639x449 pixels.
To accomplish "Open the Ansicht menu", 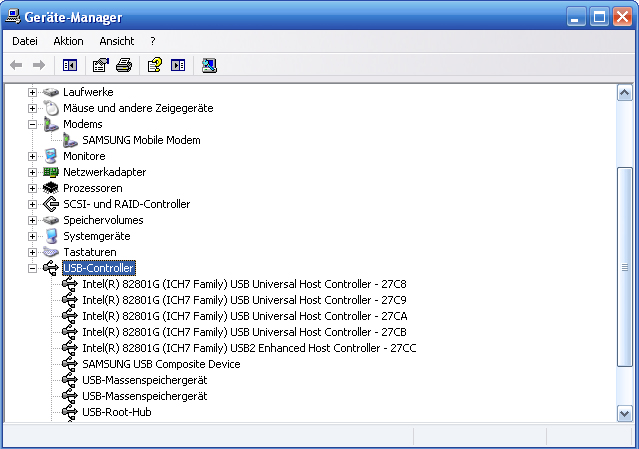I will tap(117, 41).
